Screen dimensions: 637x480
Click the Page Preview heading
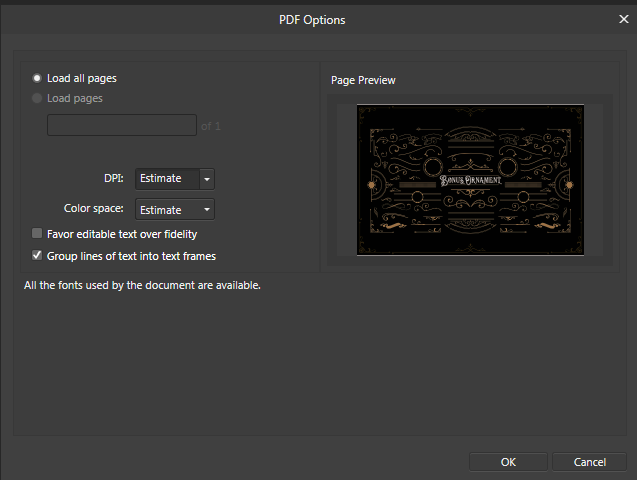(363, 80)
